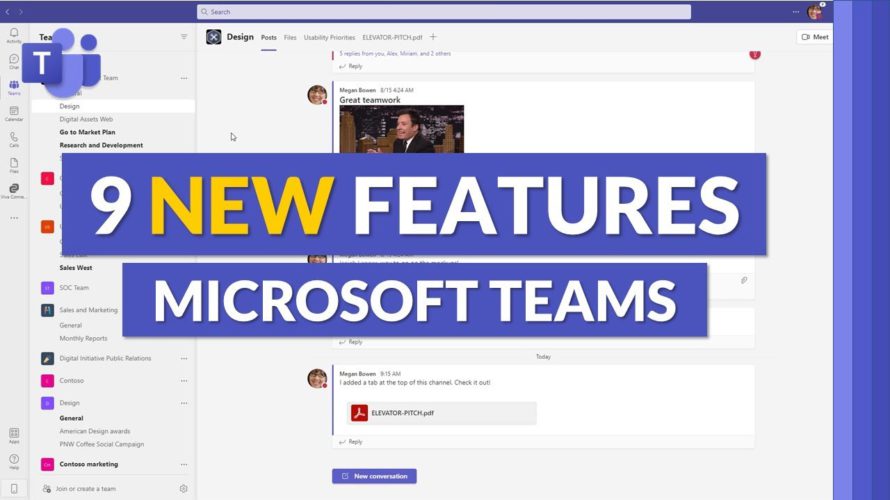The width and height of the screenshot is (890, 500).
Task: Click the mobile device icon at rail bottom
Action: 14,488
